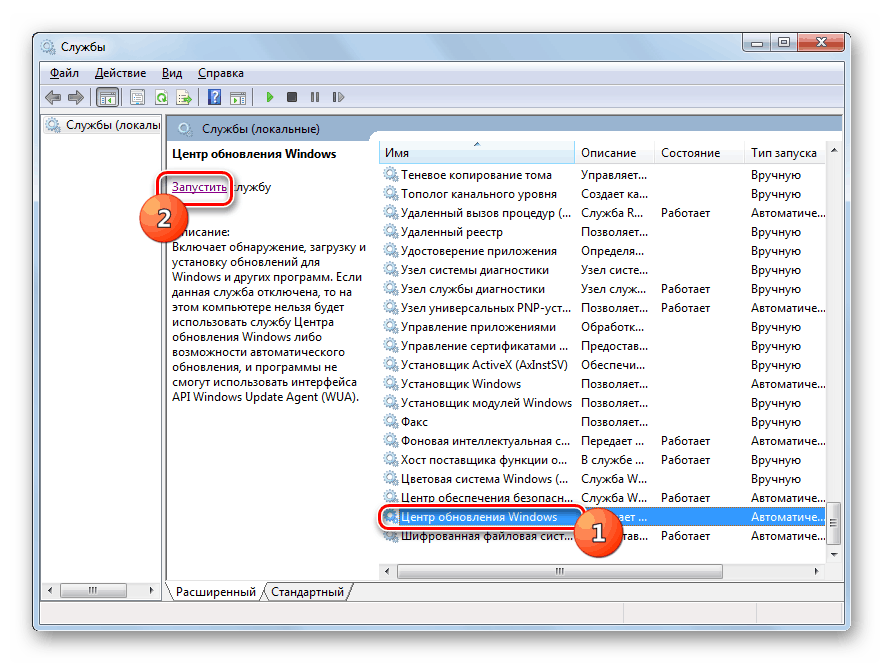Image resolution: width=884 pixels, height=664 pixels.
Task: Open the Действие menu
Action: click(x=120, y=73)
